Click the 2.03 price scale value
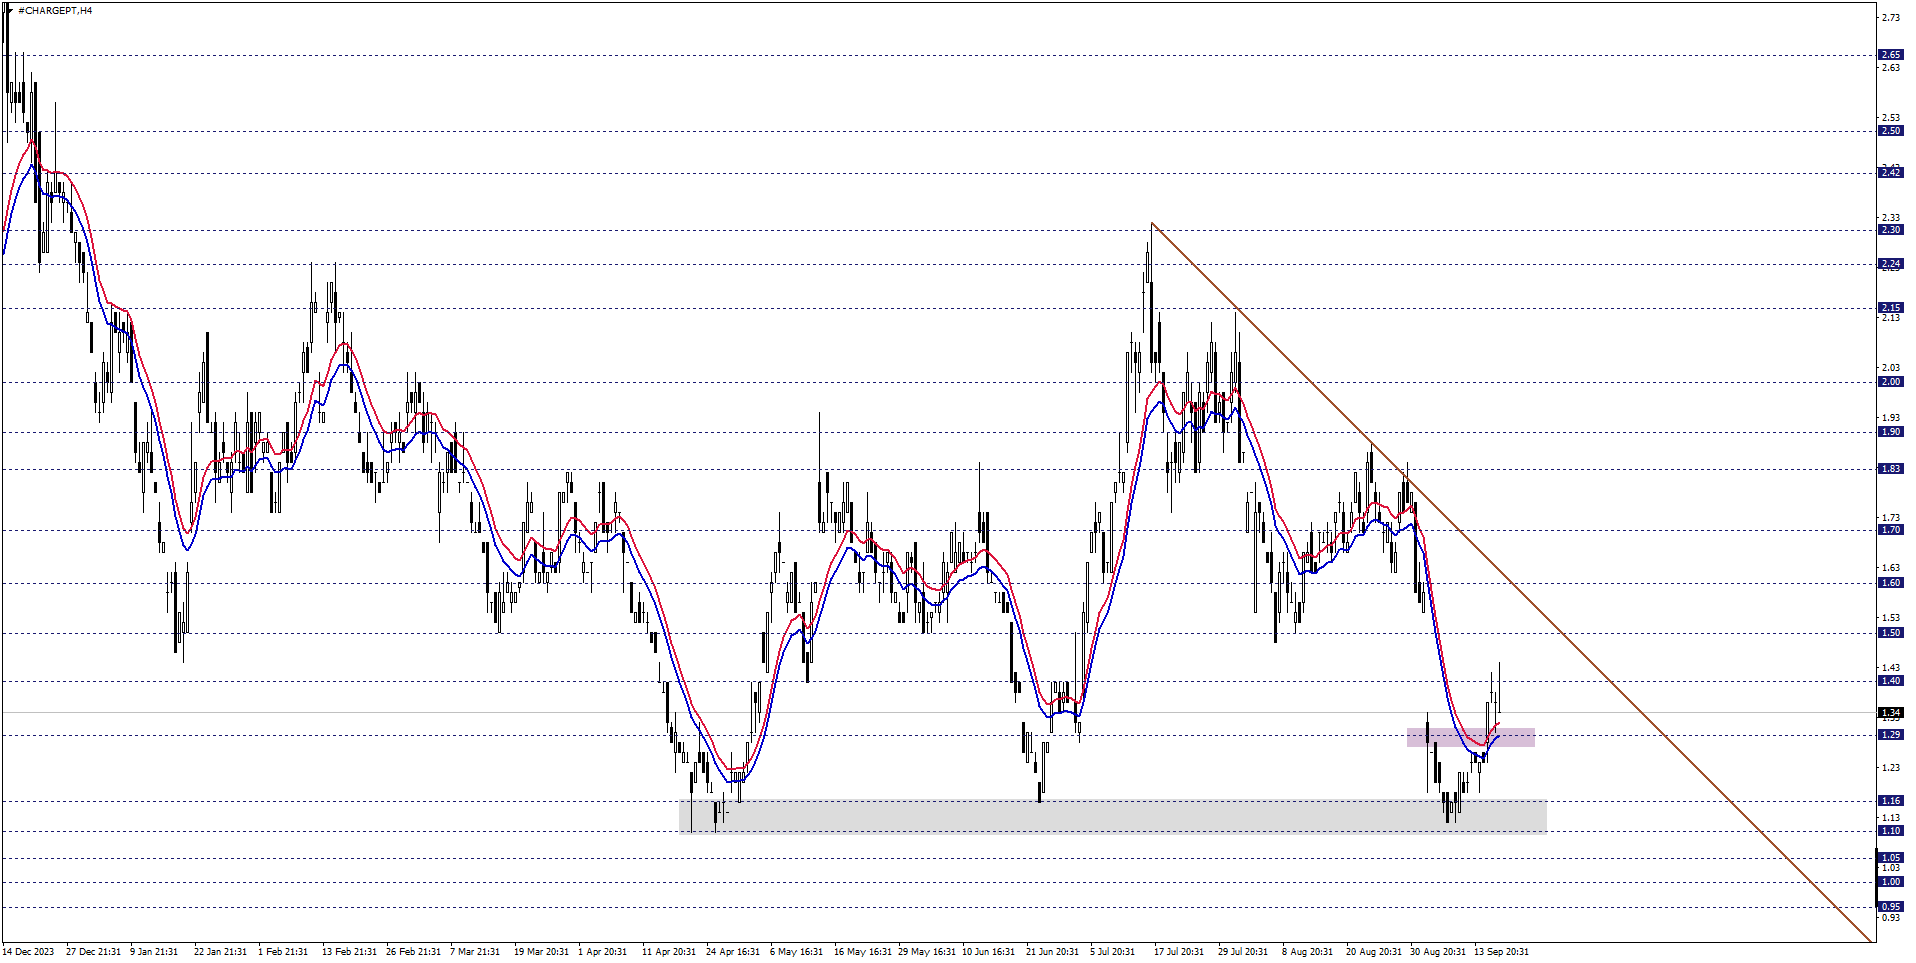Viewport: 1916px width, 963px height. click(1891, 368)
